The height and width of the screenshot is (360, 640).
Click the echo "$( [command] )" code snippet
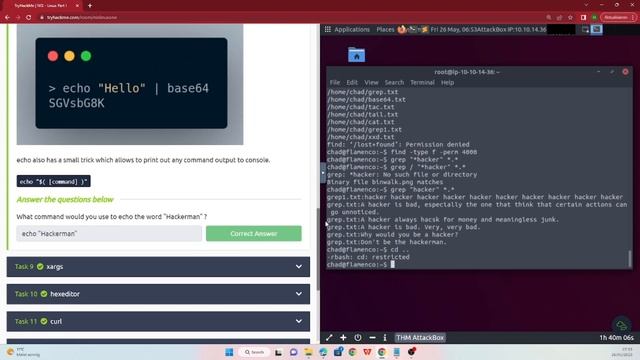53,181
